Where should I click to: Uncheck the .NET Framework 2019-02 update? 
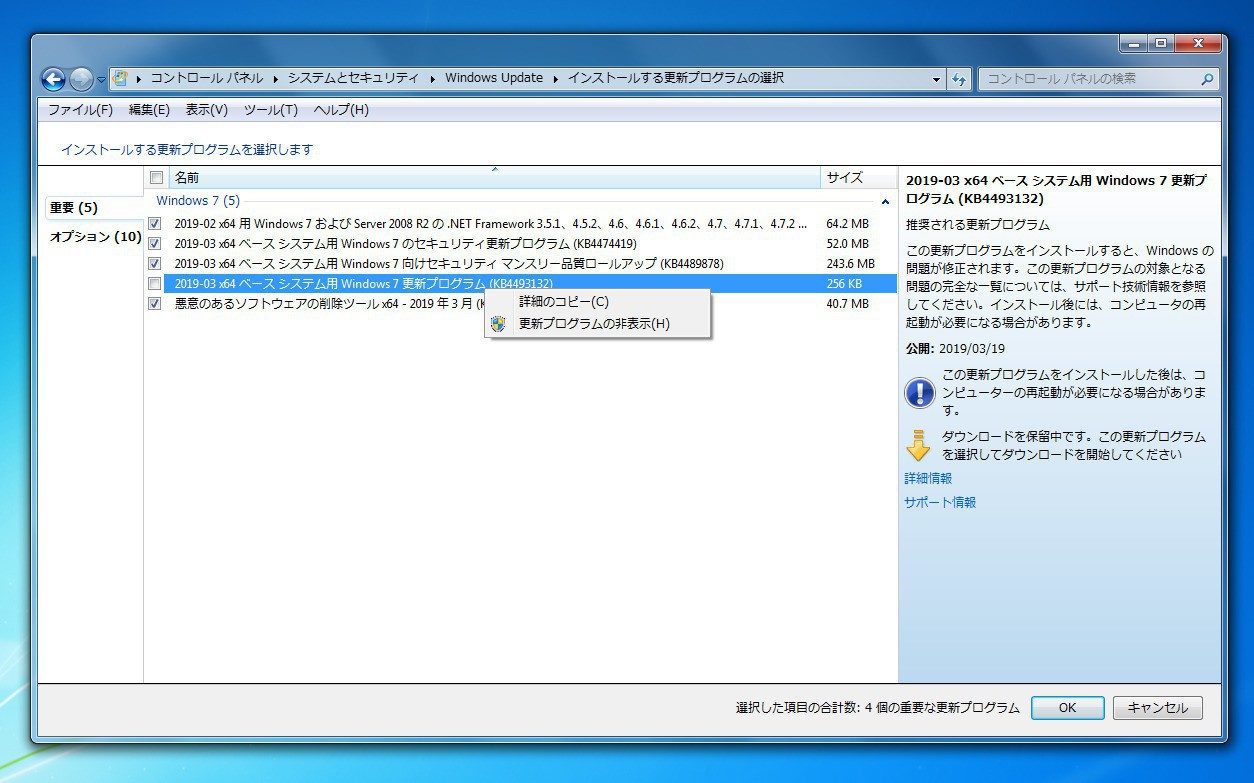coord(154,224)
